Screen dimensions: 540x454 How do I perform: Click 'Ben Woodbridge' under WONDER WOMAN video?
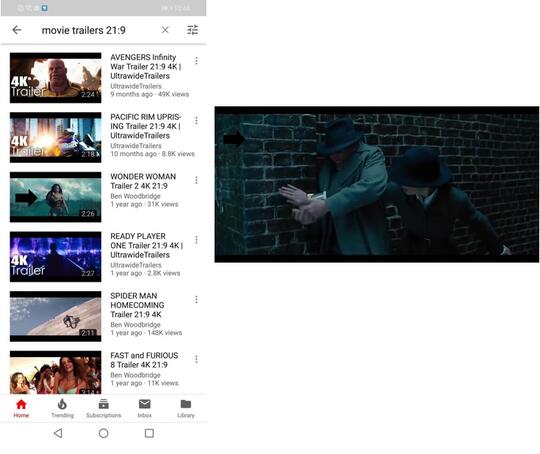(x=135, y=196)
